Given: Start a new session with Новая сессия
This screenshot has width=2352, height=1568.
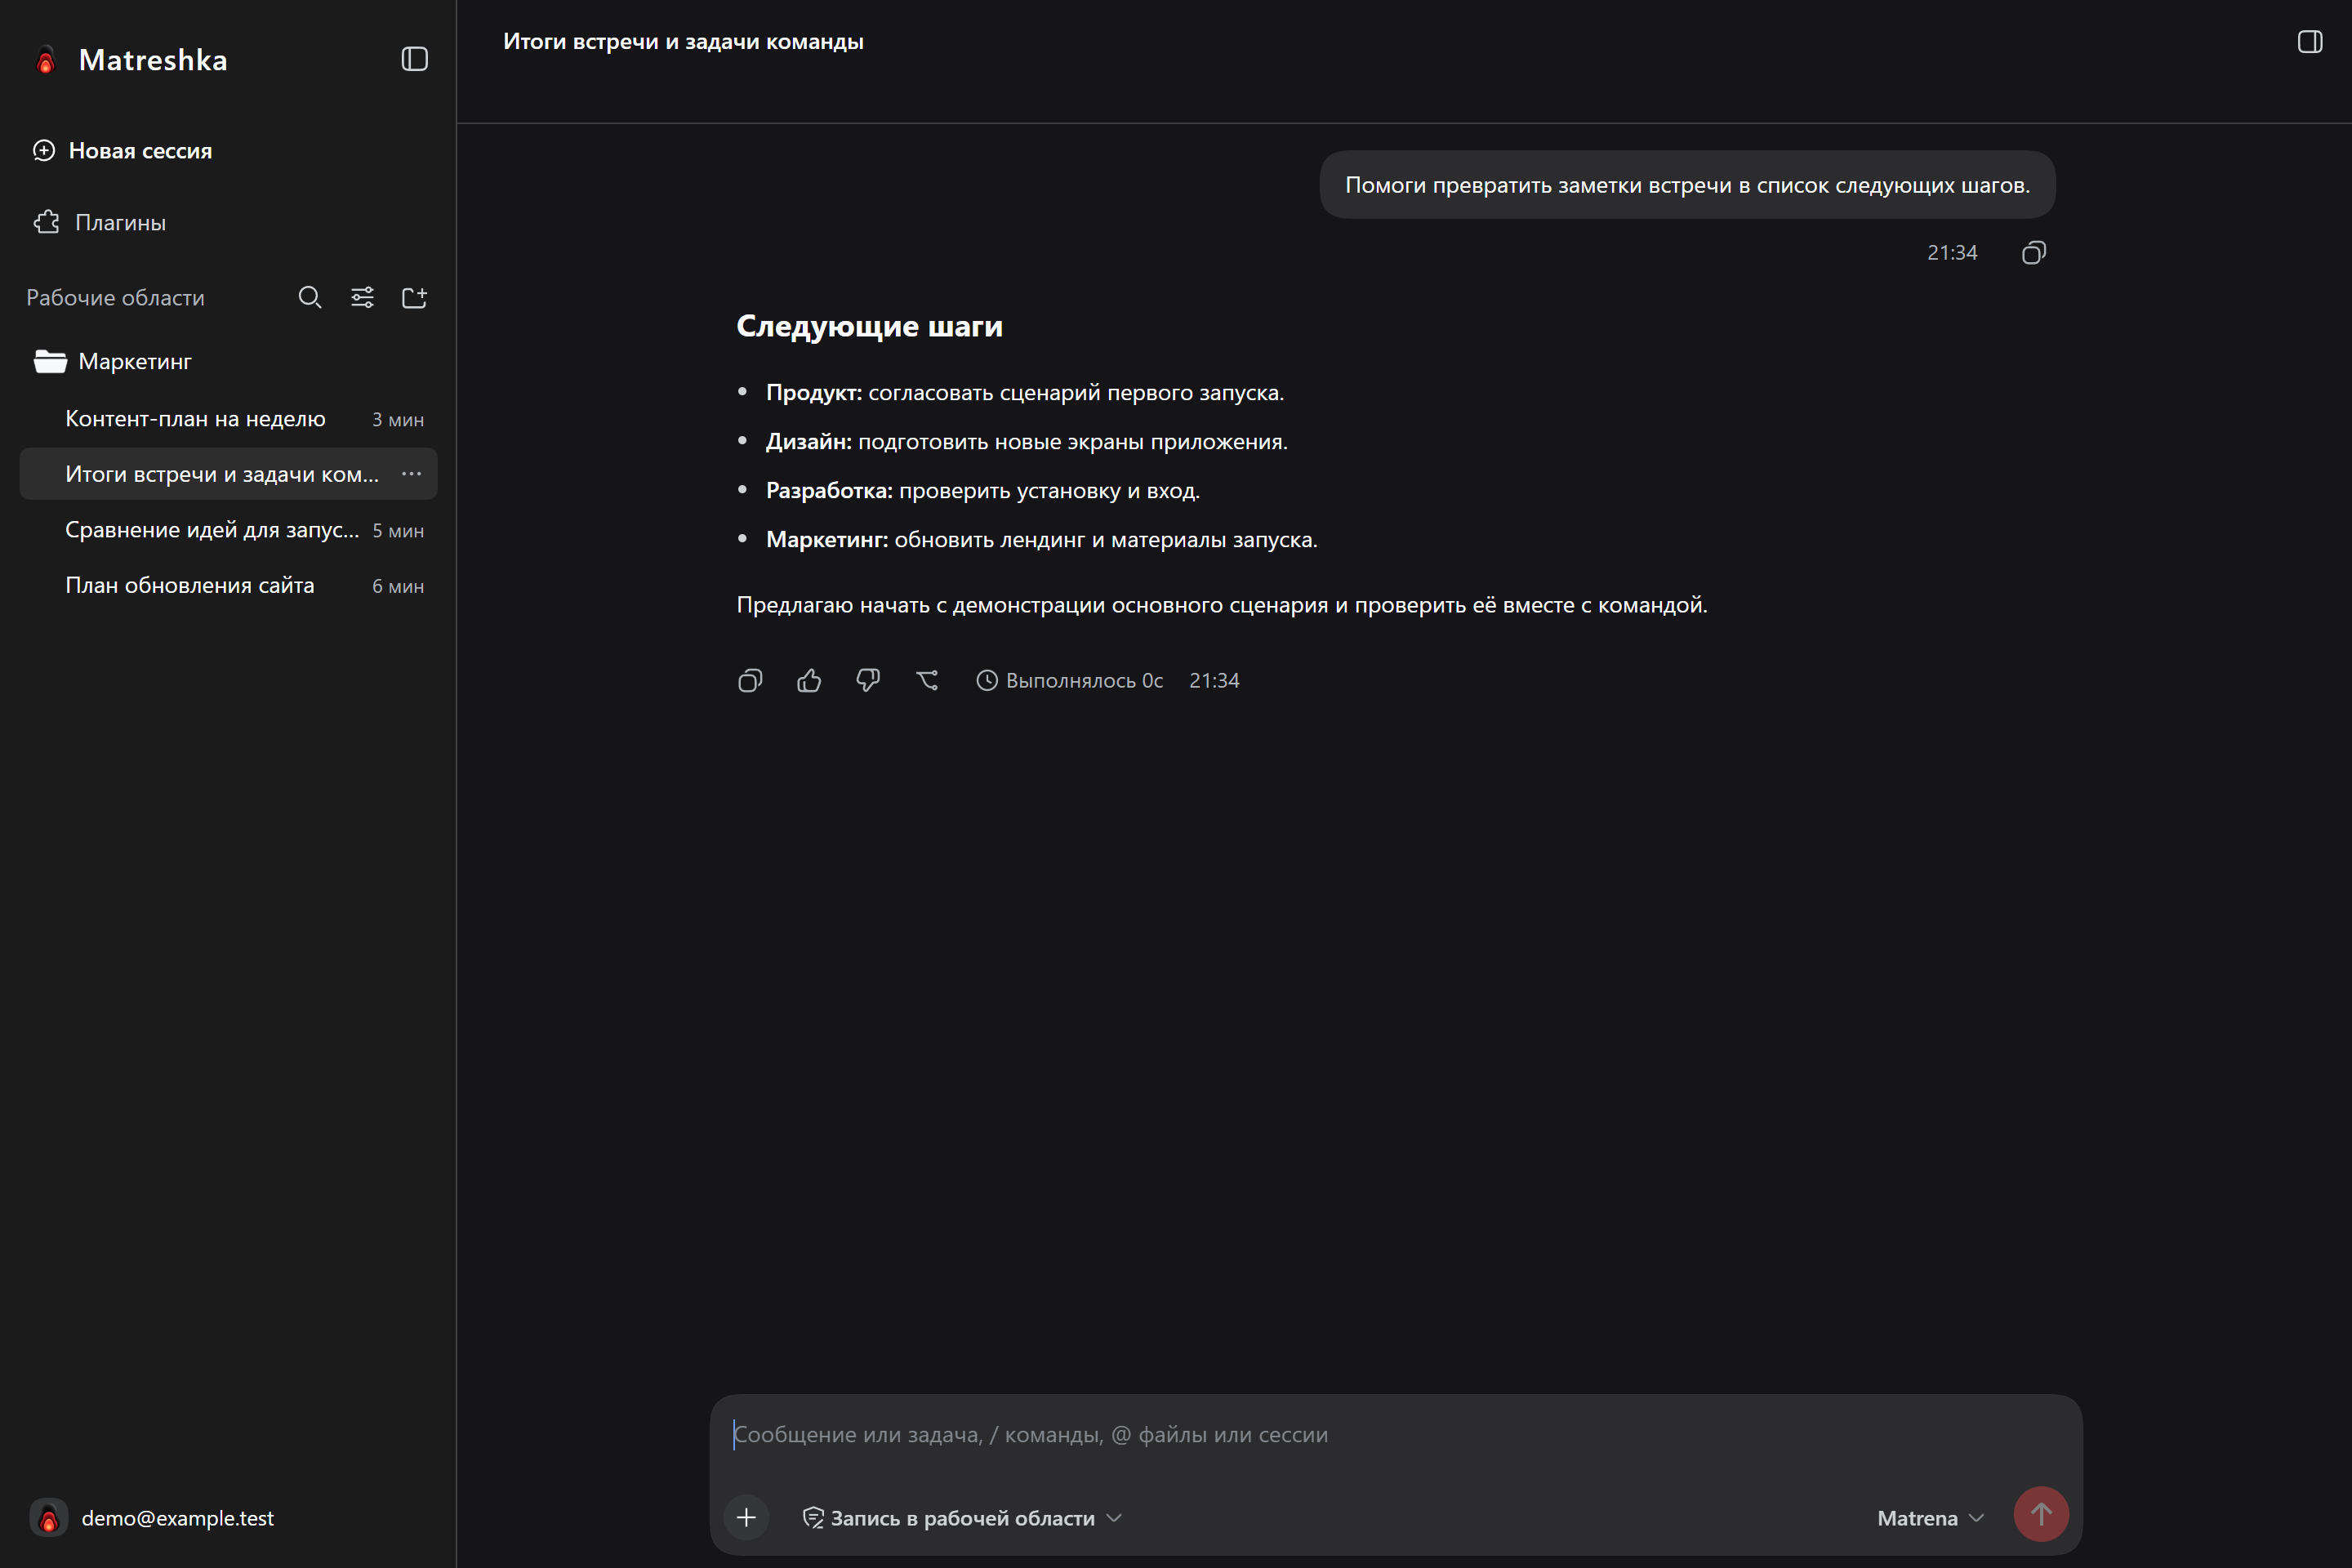Looking at the screenshot, I should click(x=122, y=151).
